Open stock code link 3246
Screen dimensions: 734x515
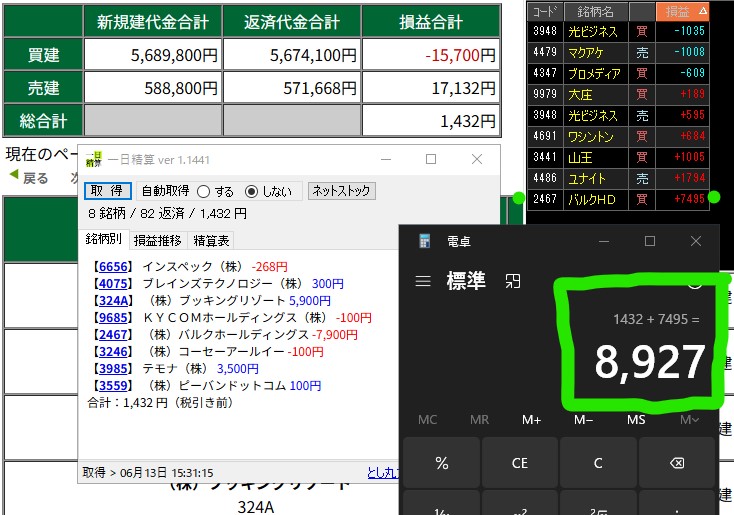113,351
